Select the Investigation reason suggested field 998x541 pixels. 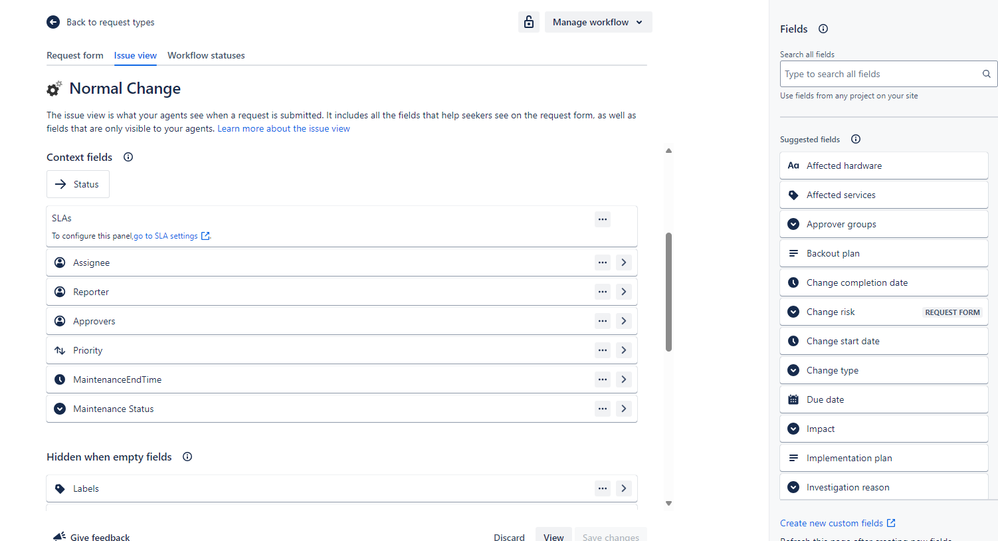pyautogui.click(x=883, y=487)
